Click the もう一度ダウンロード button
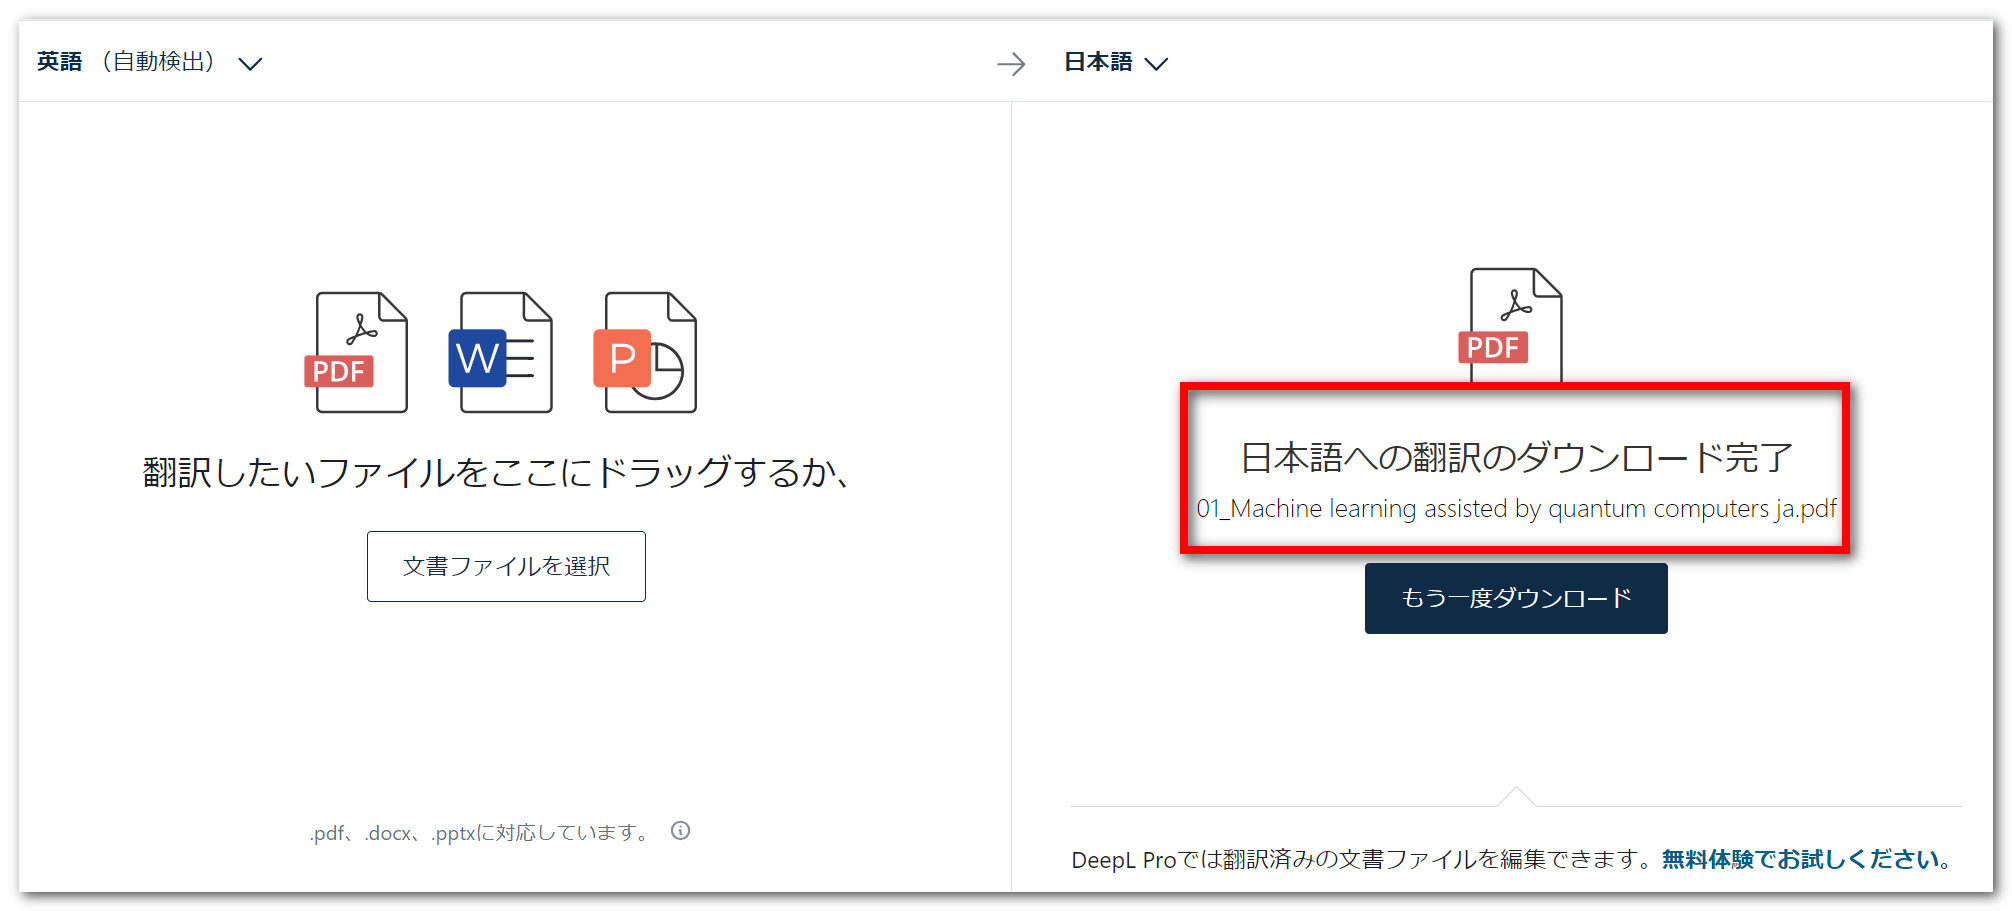2012x911 pixels. coord(1516,598)
